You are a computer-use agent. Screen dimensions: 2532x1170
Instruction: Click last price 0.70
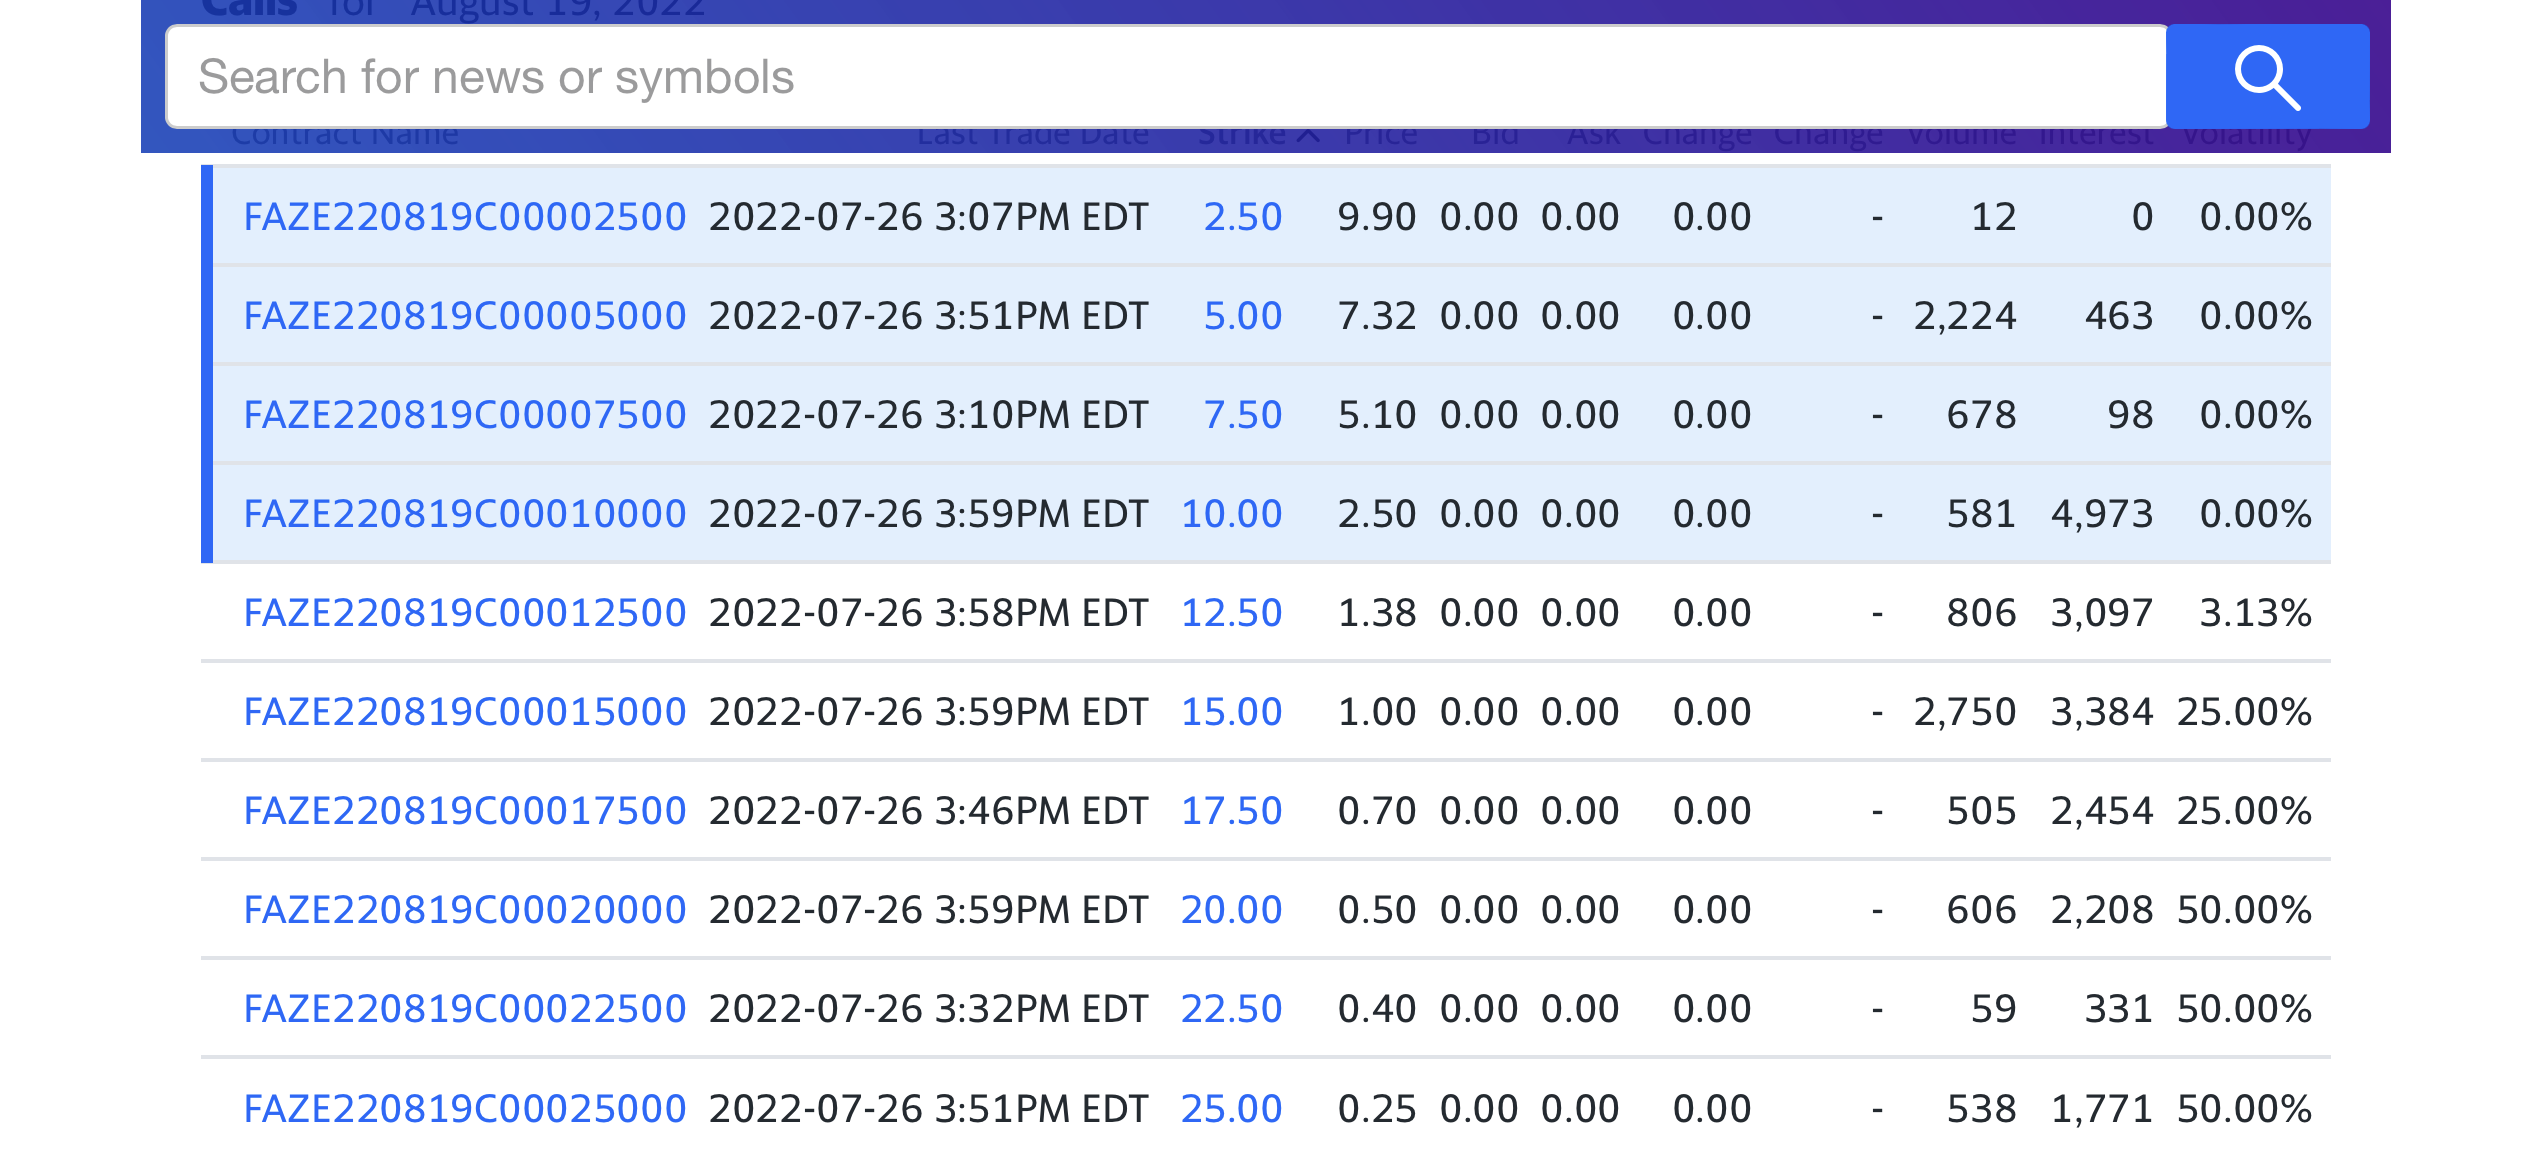[1377, 811]
